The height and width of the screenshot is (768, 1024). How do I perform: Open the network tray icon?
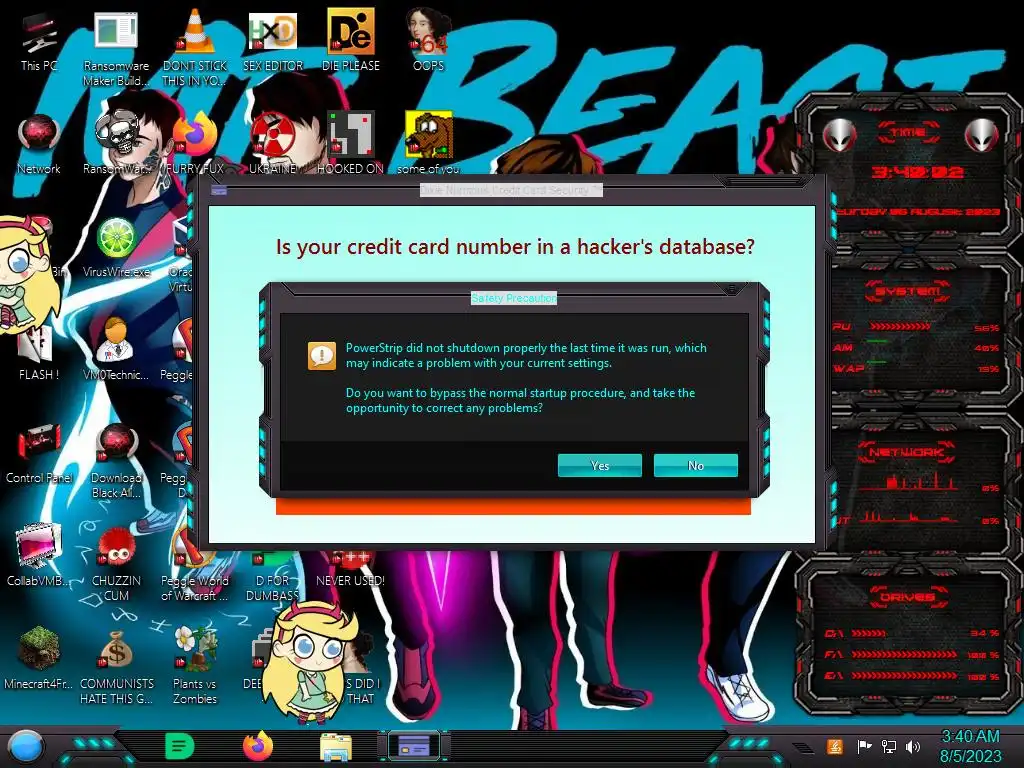(x=889, y=746)
